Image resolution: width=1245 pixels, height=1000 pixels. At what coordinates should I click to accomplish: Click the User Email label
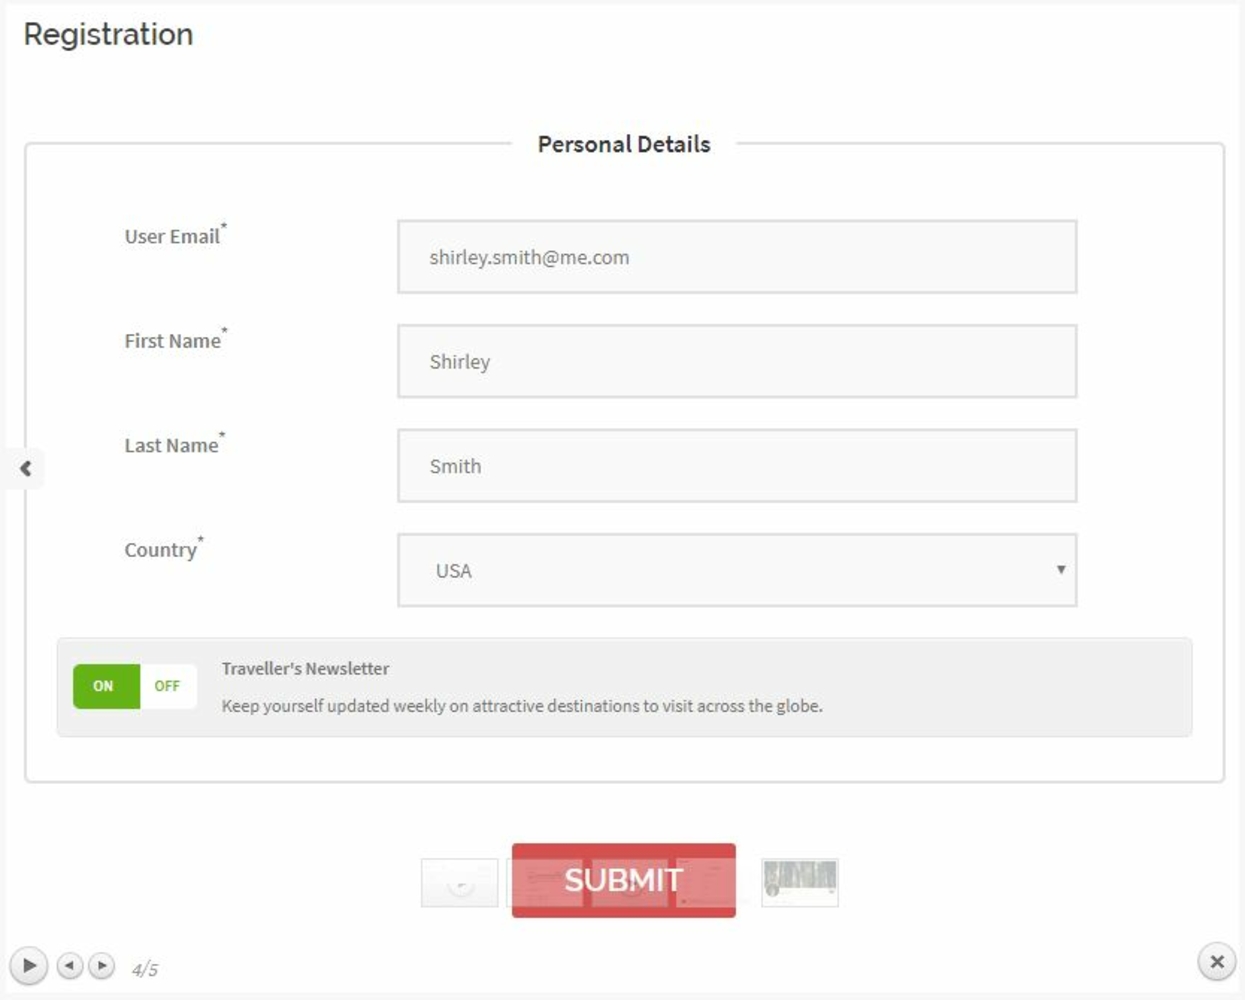(172, 237)
